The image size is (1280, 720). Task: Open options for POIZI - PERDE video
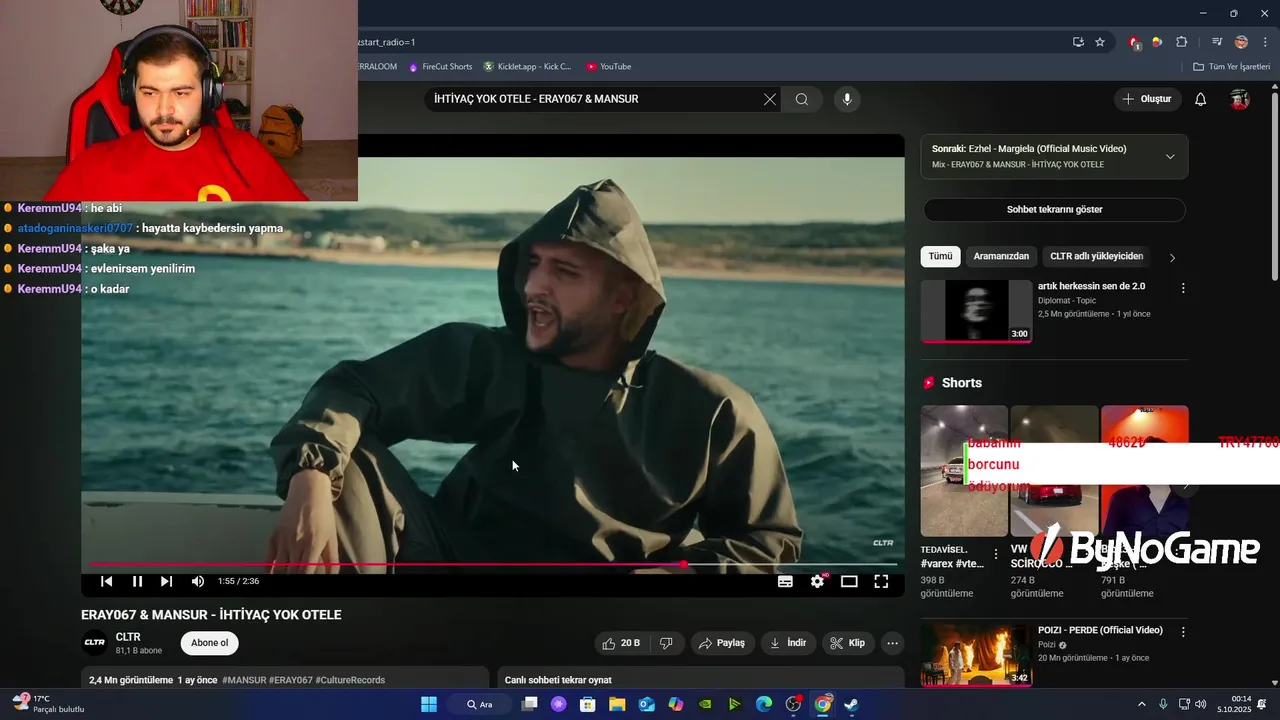click(1183, 632)
